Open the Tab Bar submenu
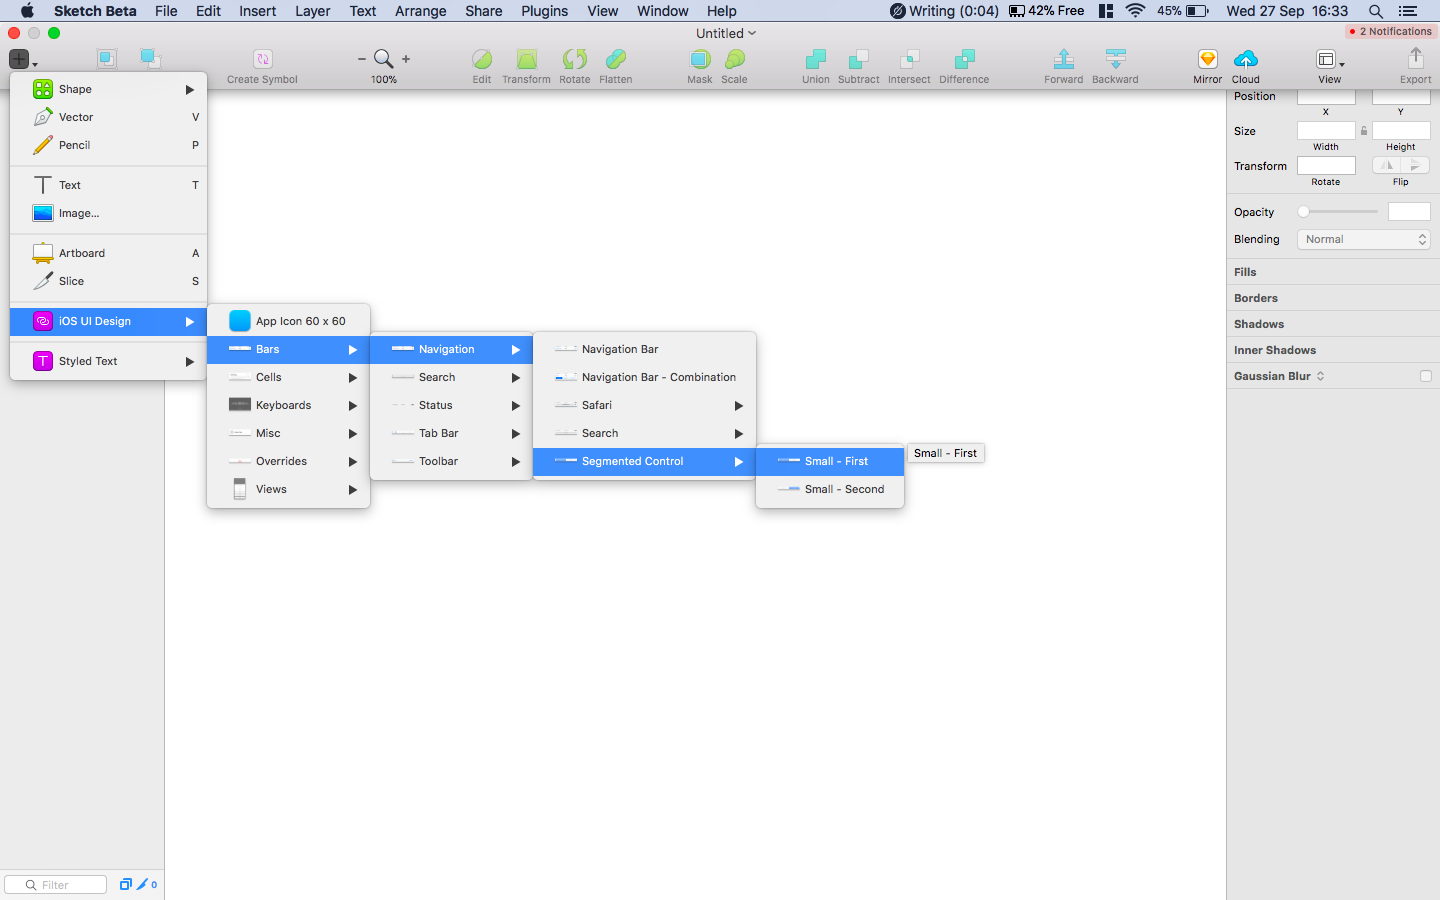Screen dimensions: 1440x900 (451, 433)
